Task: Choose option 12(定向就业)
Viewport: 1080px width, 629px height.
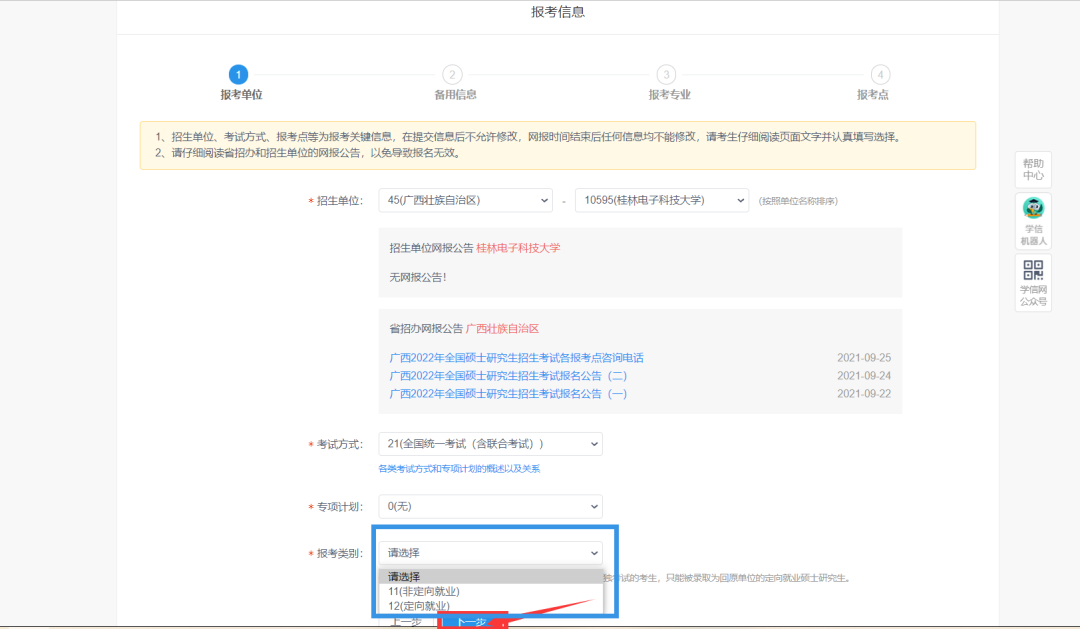Action: [x=490, y=606]
